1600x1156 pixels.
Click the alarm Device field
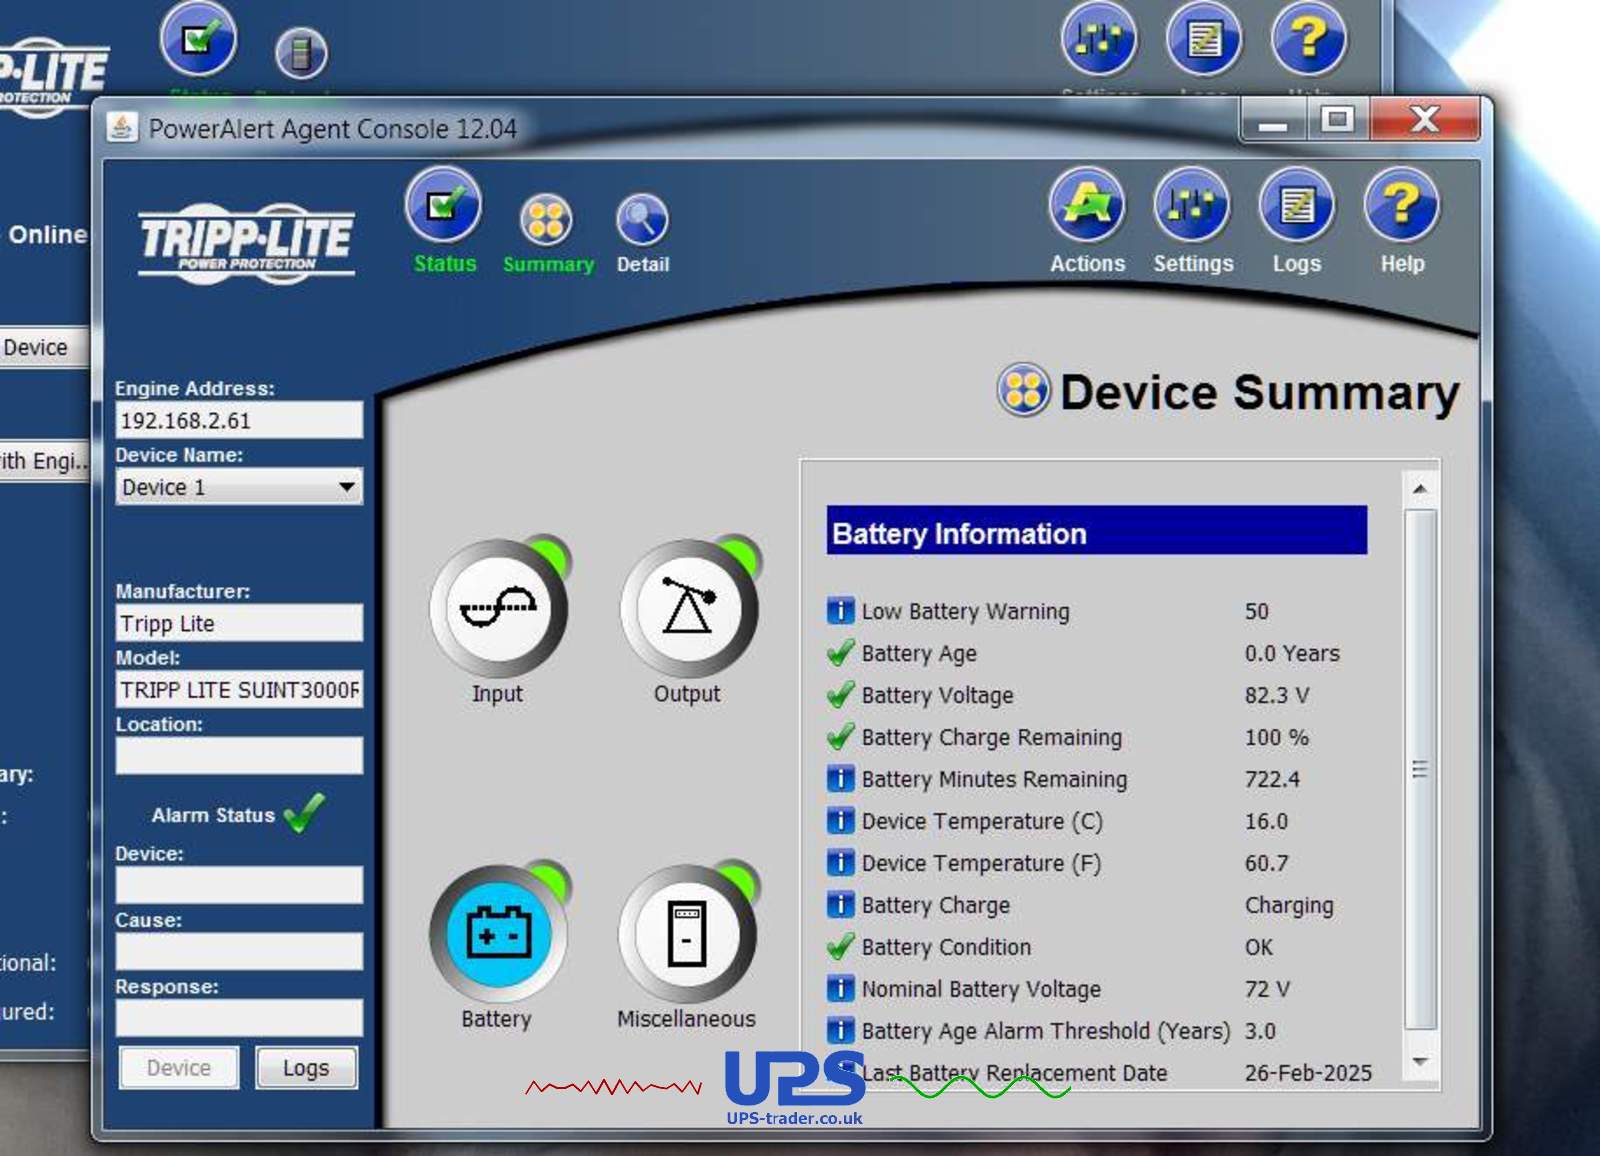pos(239,885)
